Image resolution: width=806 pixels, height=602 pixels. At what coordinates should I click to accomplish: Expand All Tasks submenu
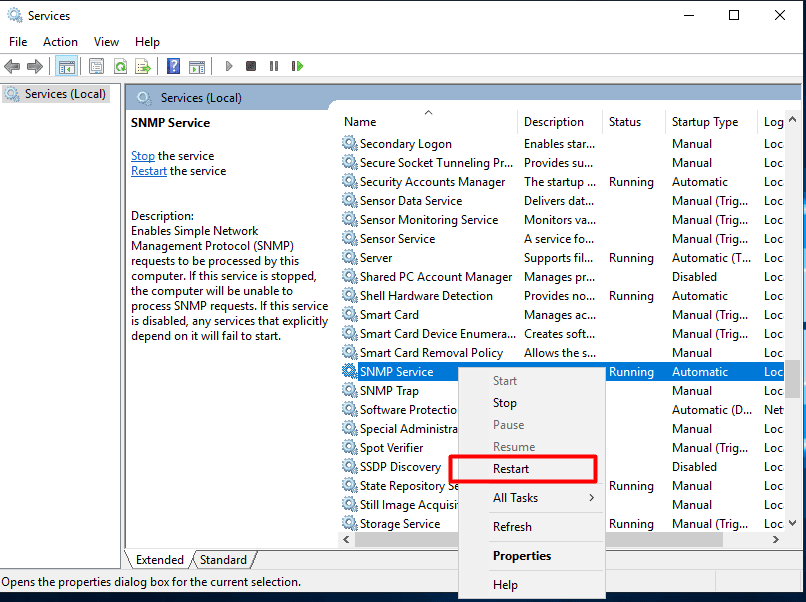tap(532, 498)
